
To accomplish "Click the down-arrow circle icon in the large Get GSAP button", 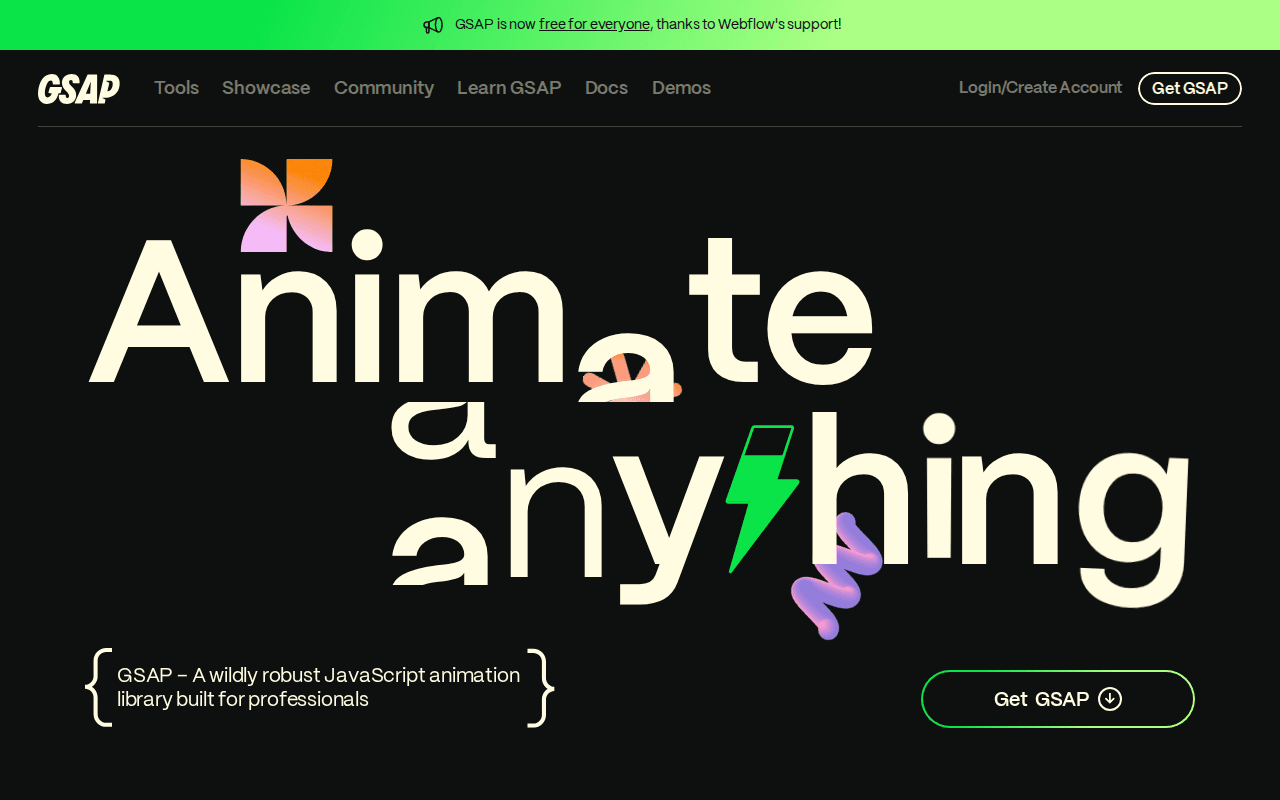I will tap(1110, 699).
